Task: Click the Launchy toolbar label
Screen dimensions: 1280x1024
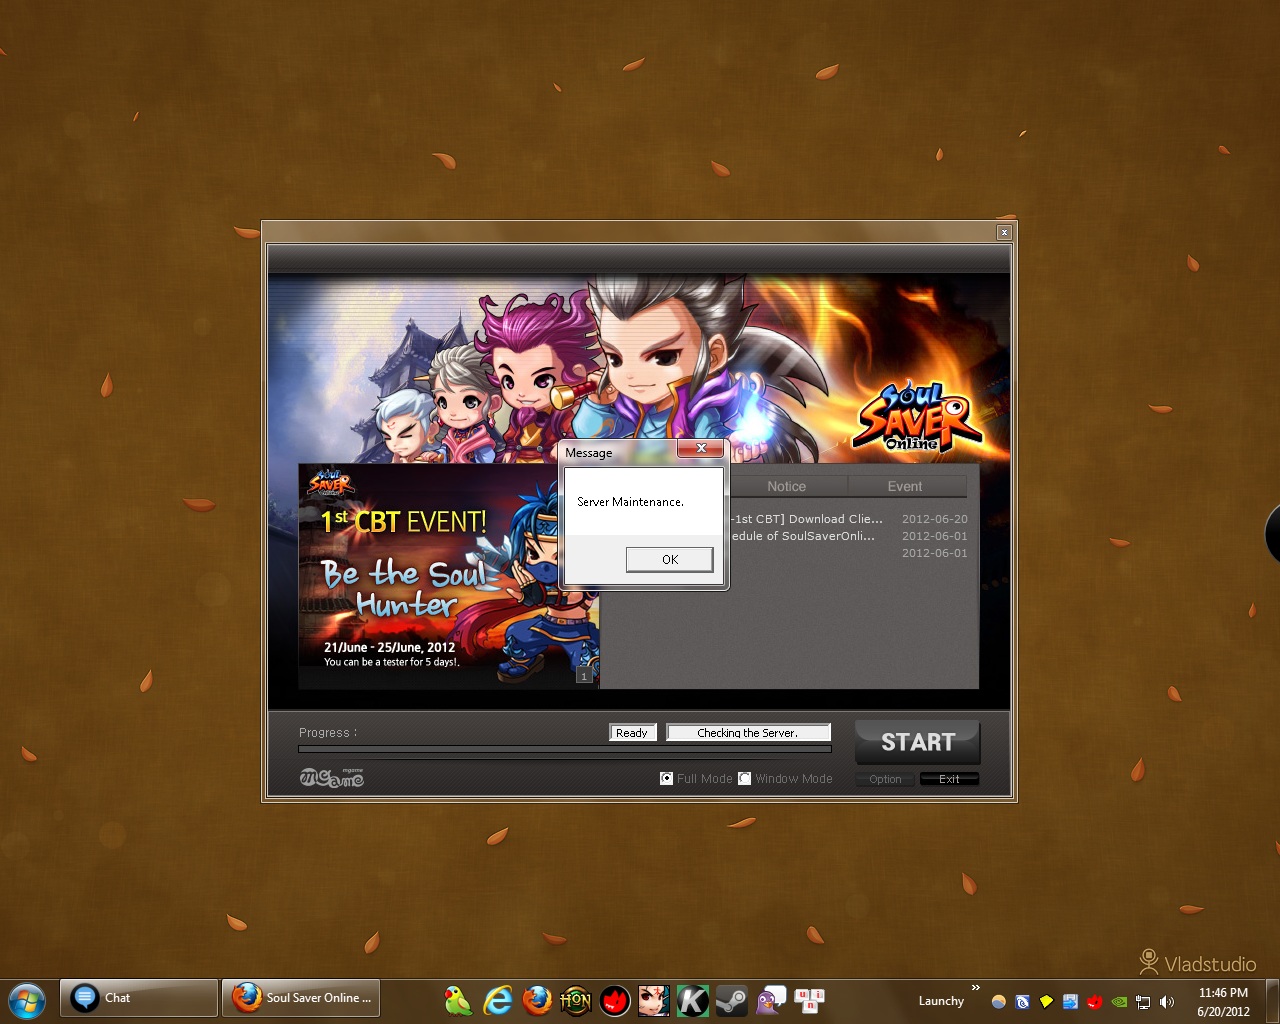Action: click(x=941, y=1001)
